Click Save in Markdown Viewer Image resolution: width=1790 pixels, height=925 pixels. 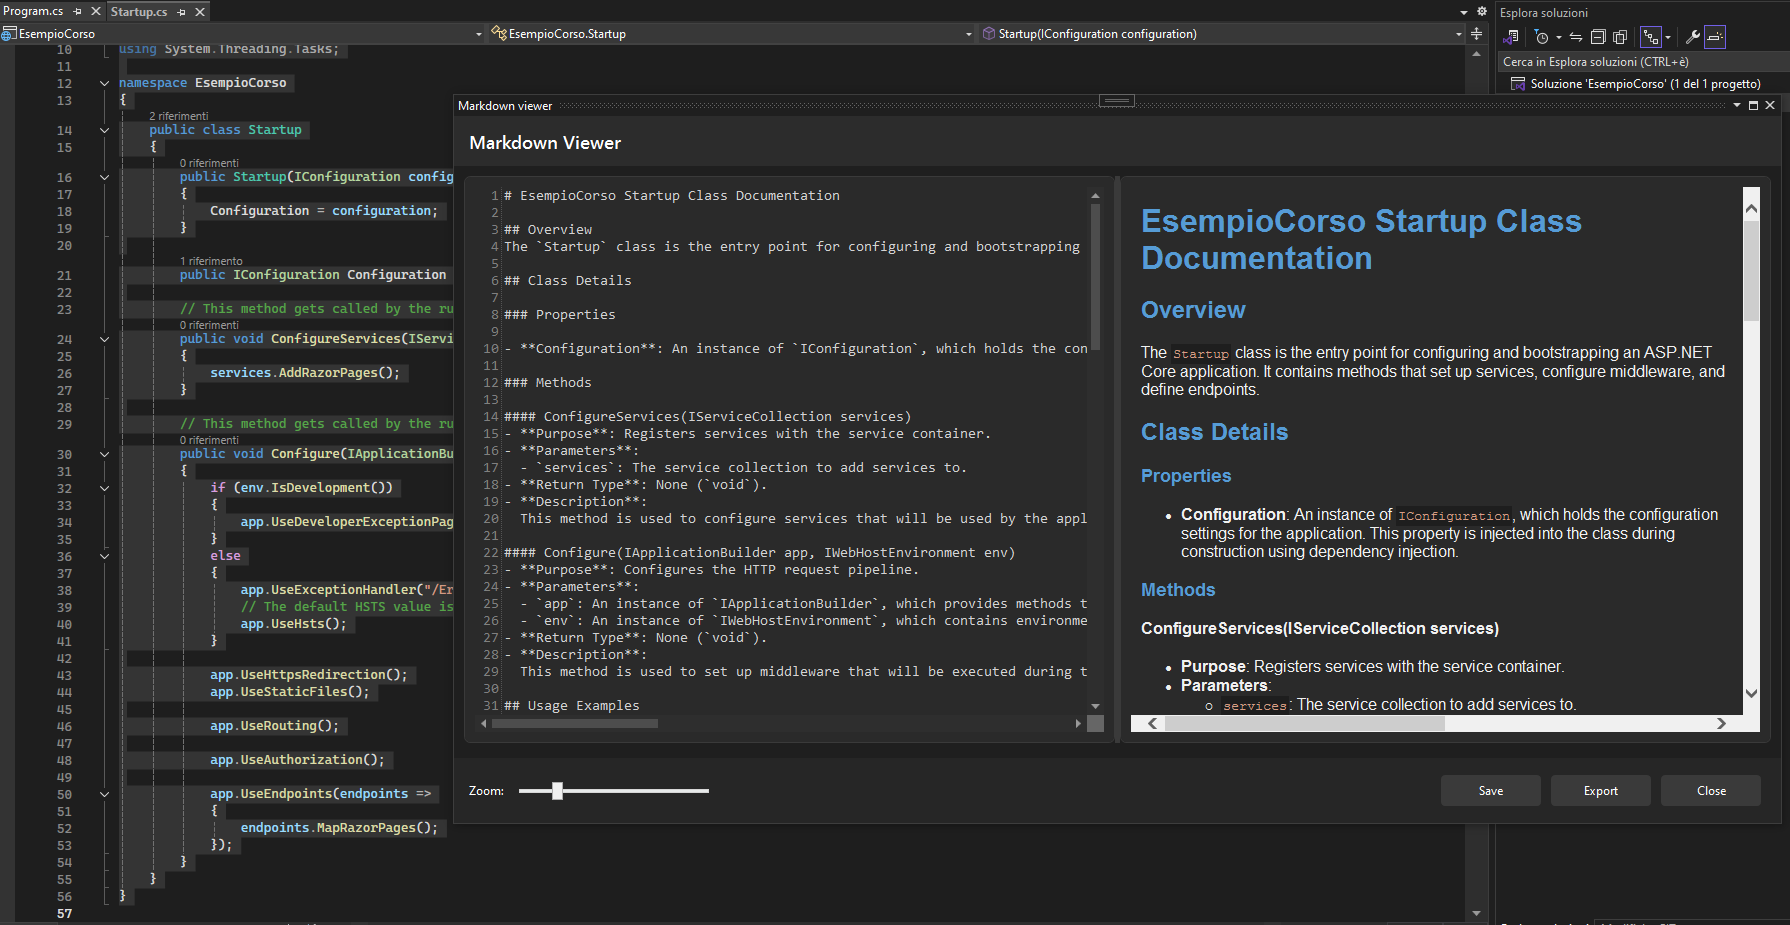tap(1491, 790)
